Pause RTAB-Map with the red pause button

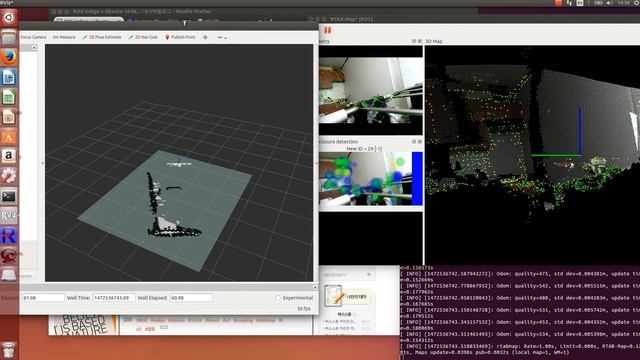[327, 30]
